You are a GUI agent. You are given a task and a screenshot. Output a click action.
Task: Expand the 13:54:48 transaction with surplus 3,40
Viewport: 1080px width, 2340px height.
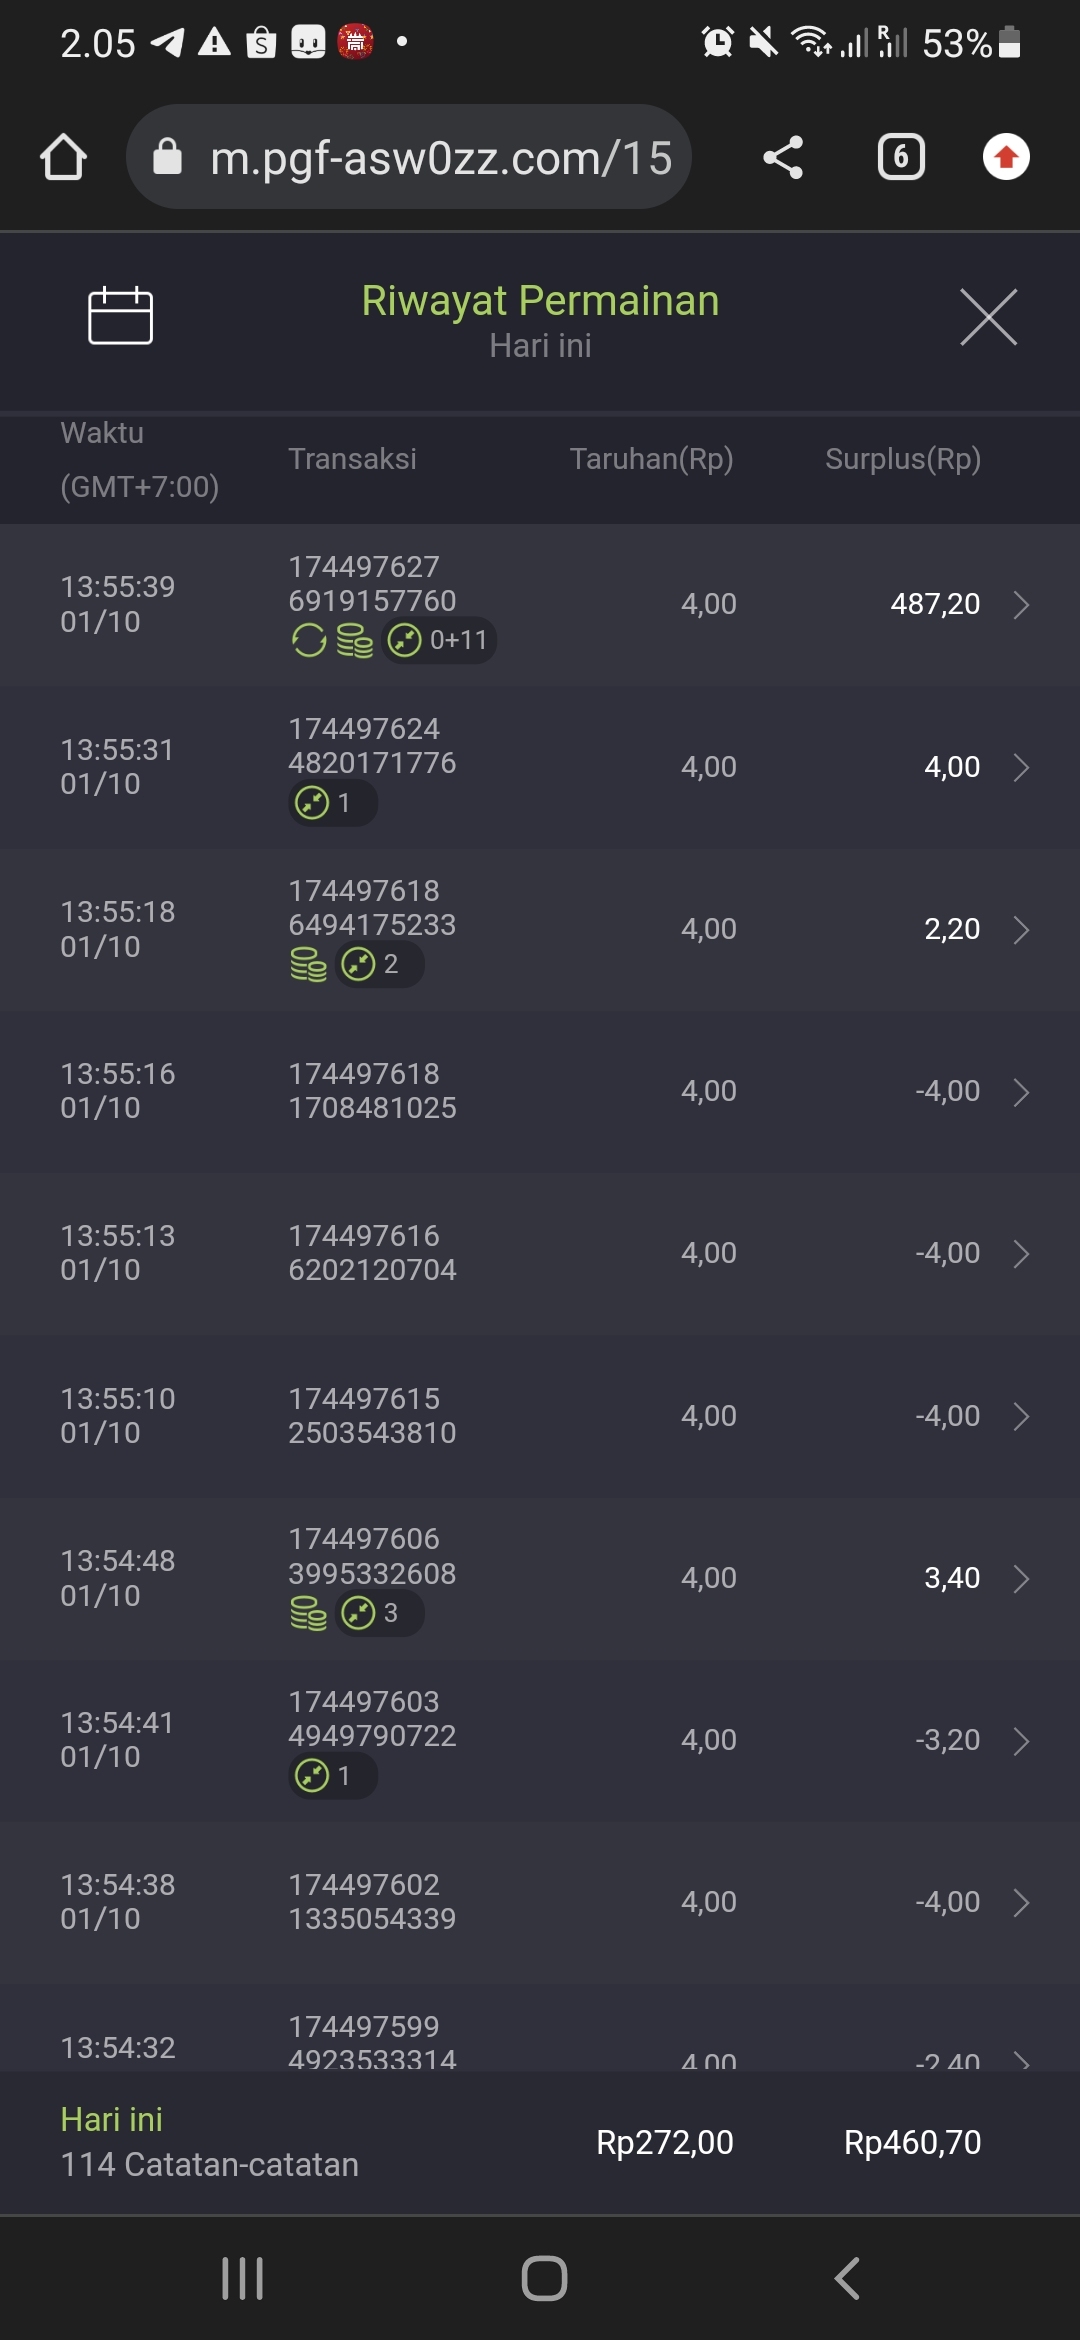pyautogui.click(x=1021, y=1578)
